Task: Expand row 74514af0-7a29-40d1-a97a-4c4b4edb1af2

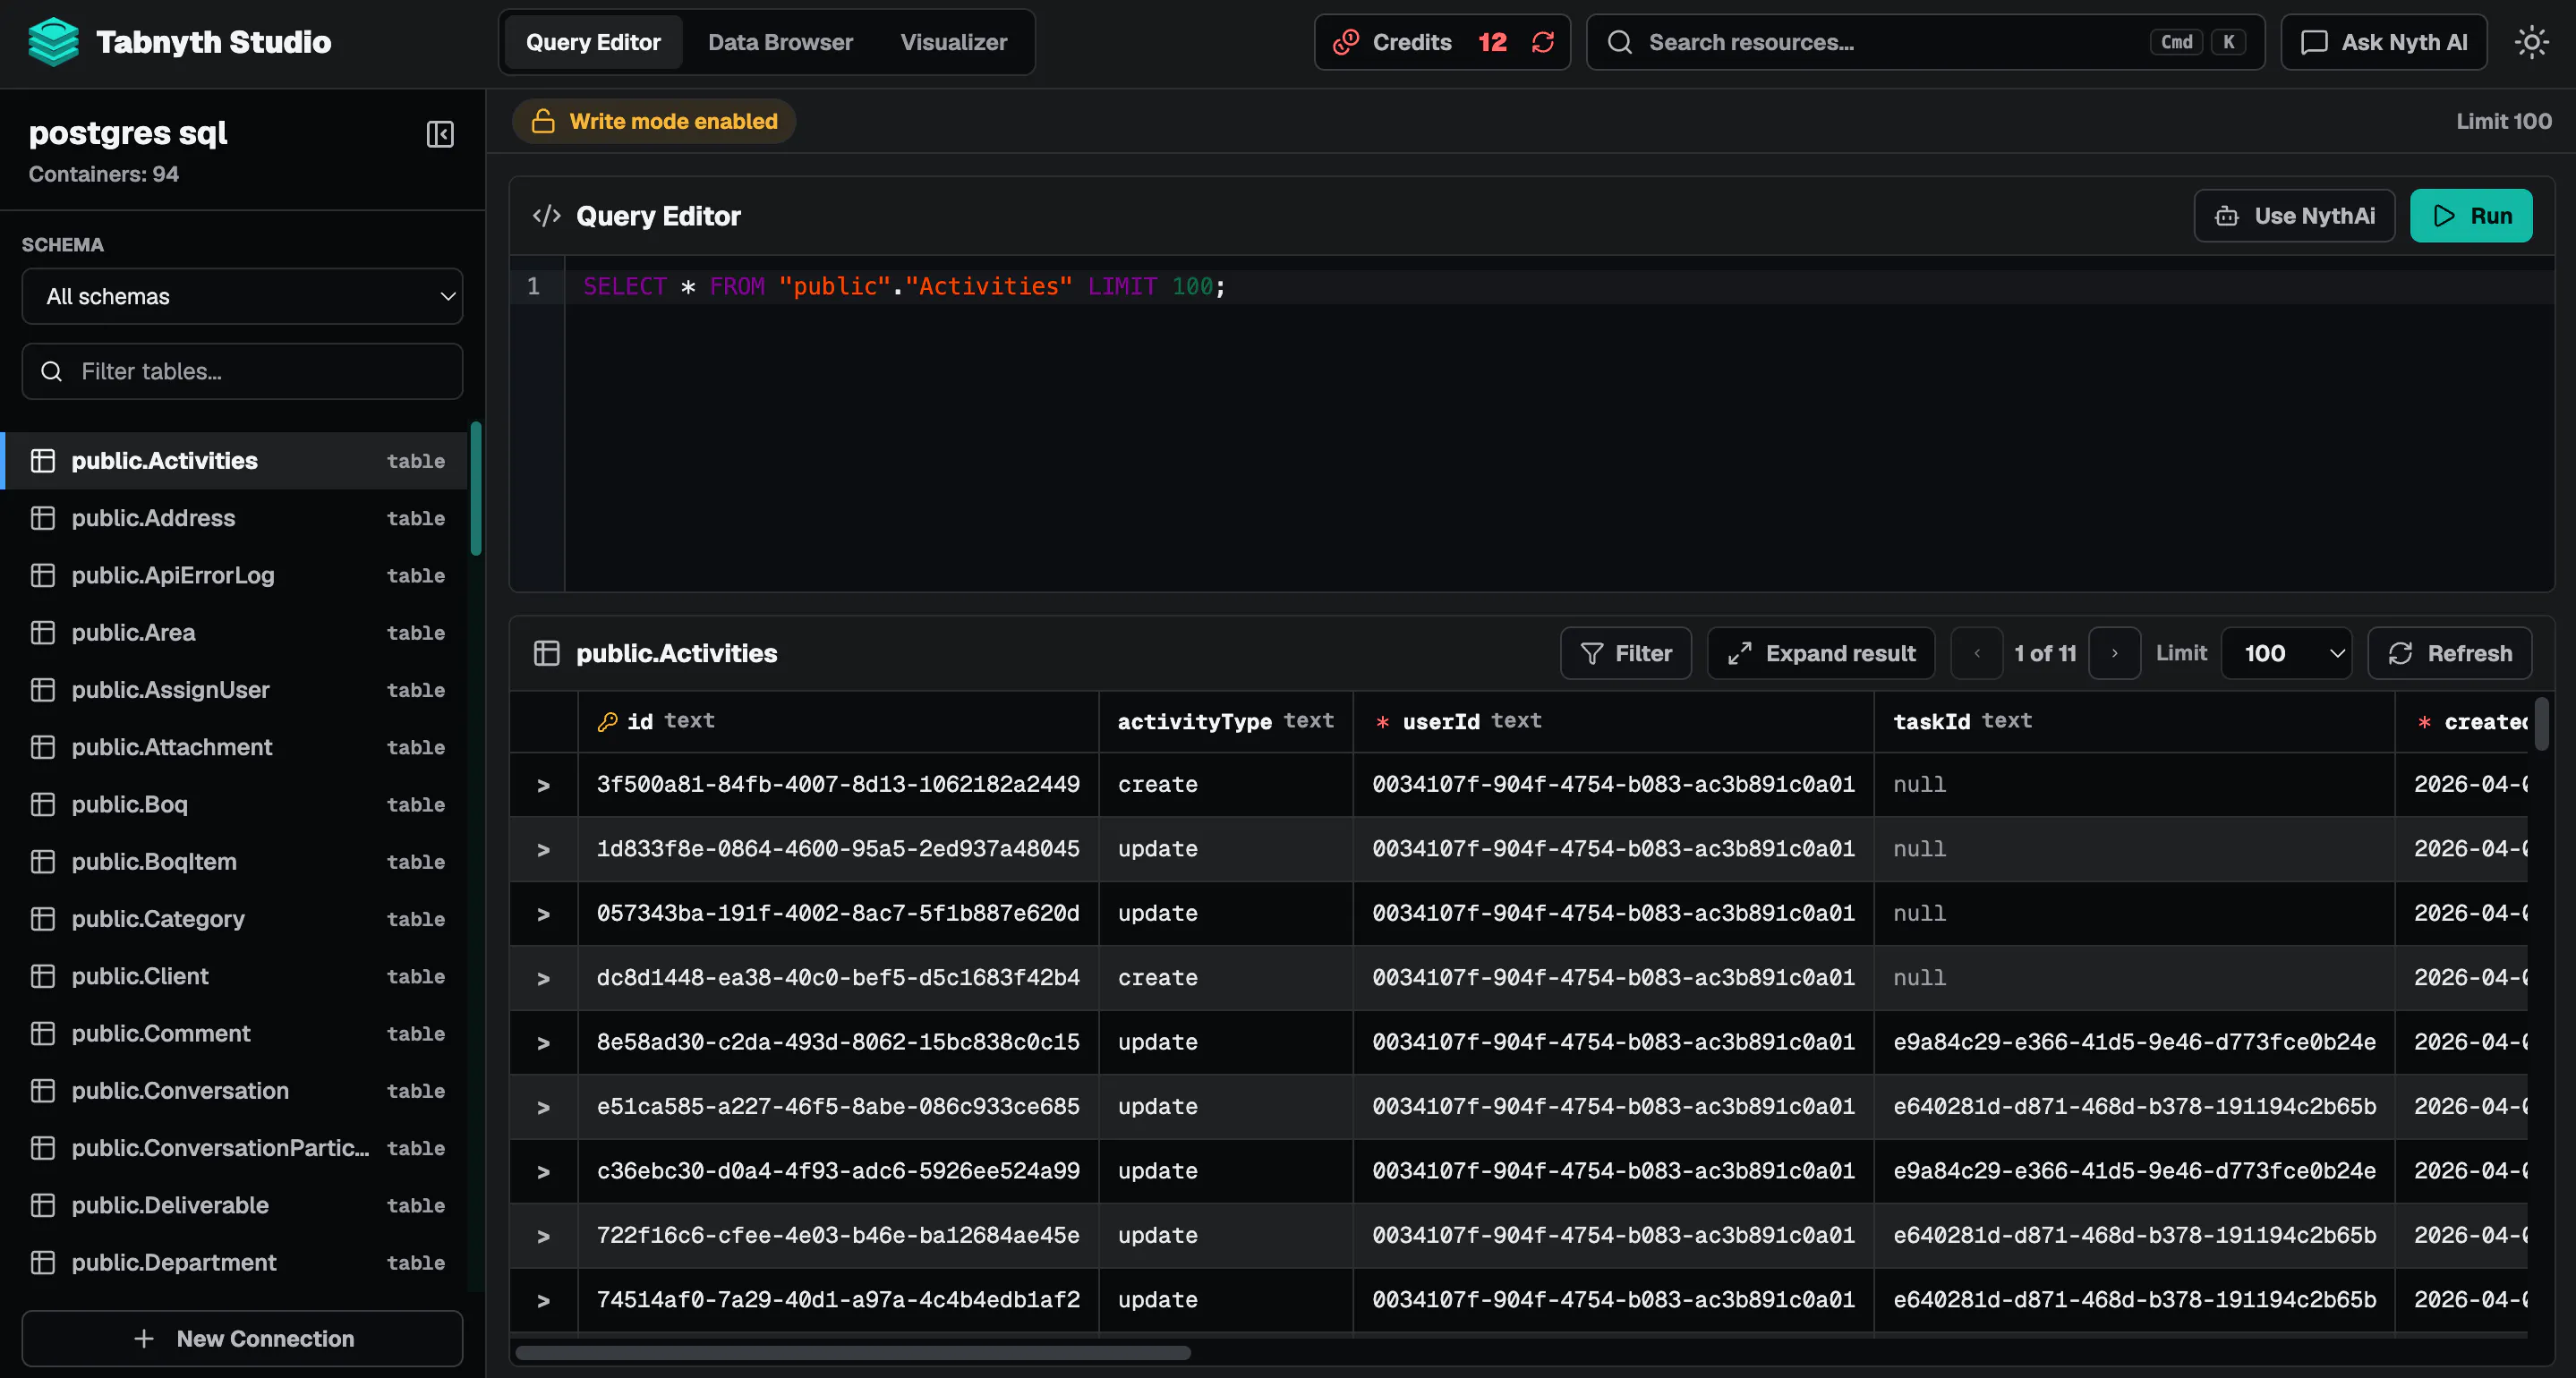Action: point(543,1300)
